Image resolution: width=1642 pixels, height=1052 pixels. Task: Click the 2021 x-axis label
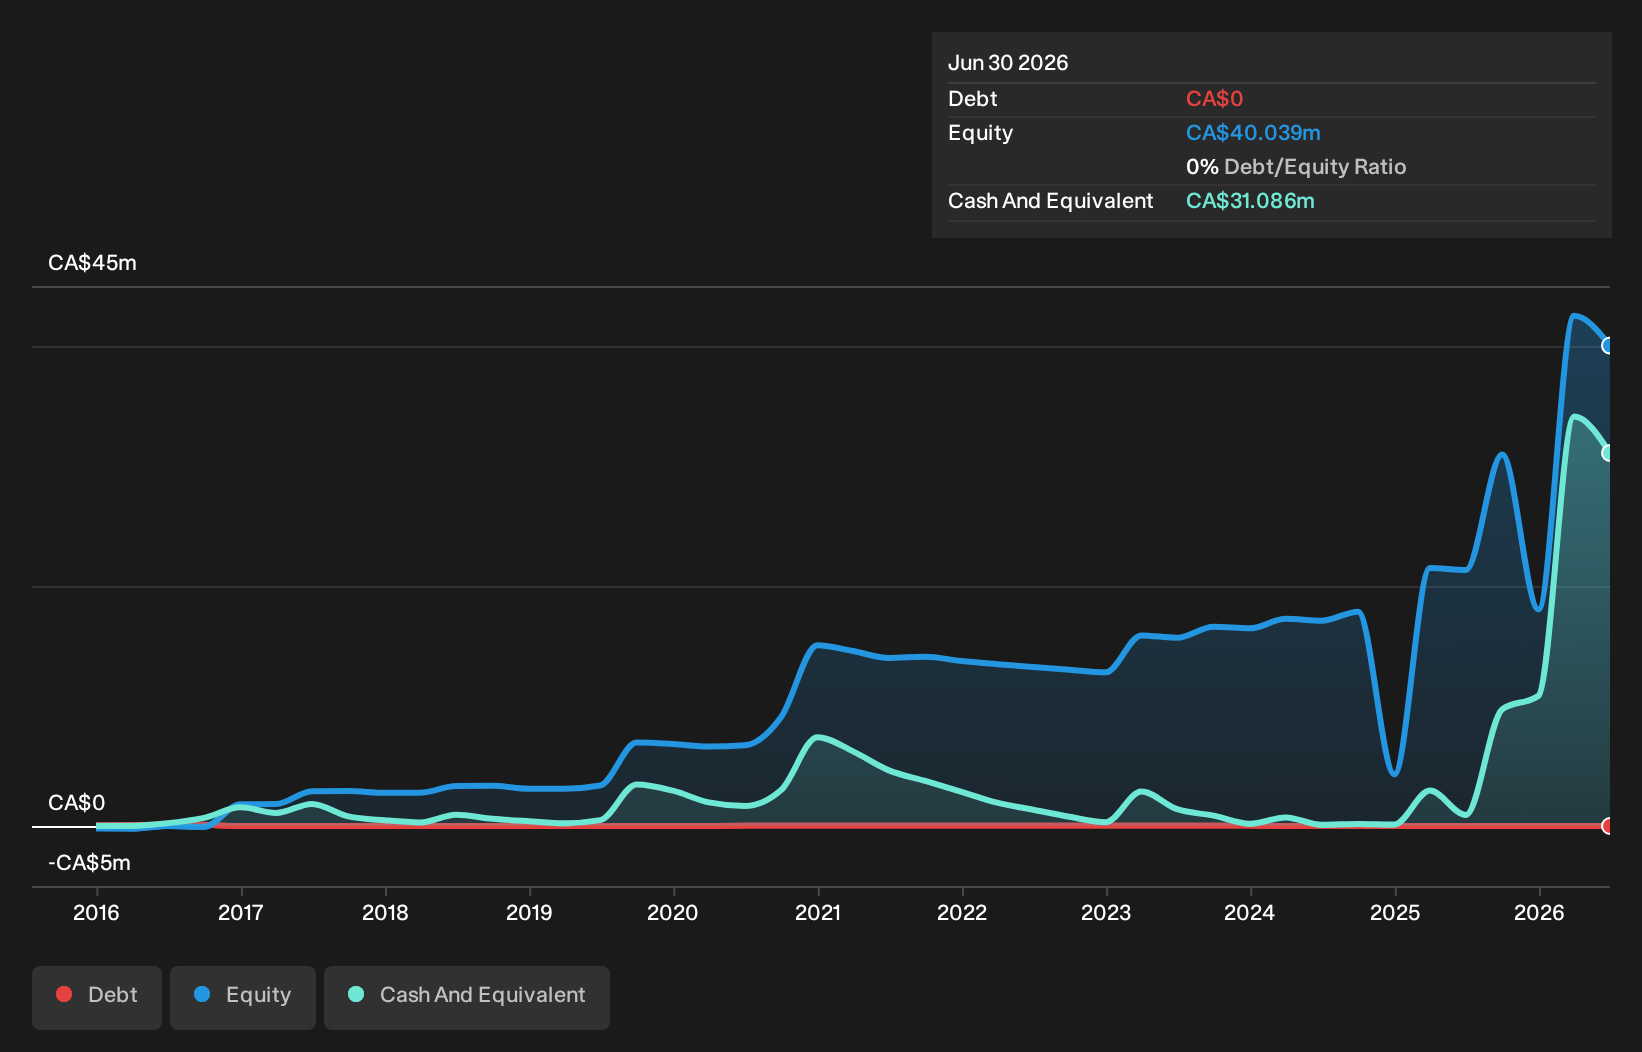click(818, 912)
